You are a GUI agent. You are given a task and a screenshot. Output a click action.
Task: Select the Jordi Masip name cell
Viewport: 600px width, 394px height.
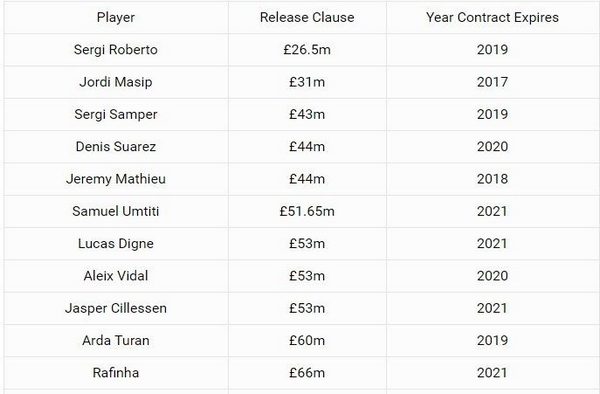point(116,82)
